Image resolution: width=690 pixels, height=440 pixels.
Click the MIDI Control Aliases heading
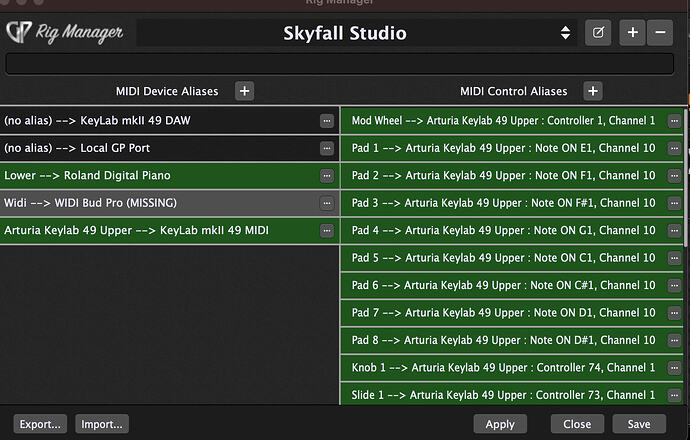click(514, 91)
